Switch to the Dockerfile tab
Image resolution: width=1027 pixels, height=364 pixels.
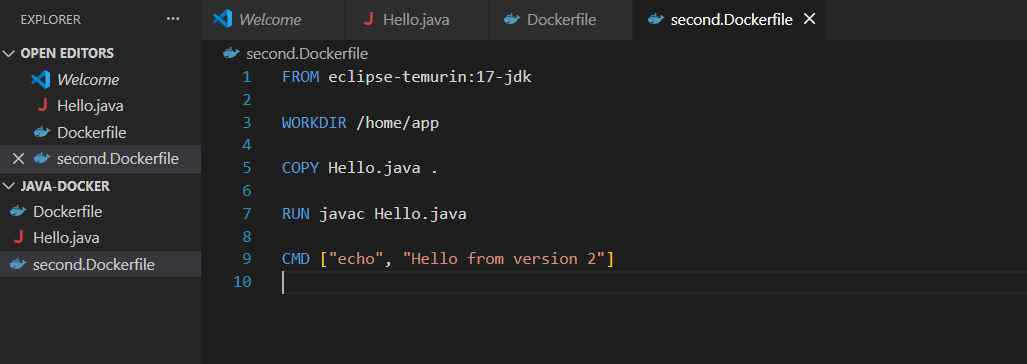tap(561, 20)
